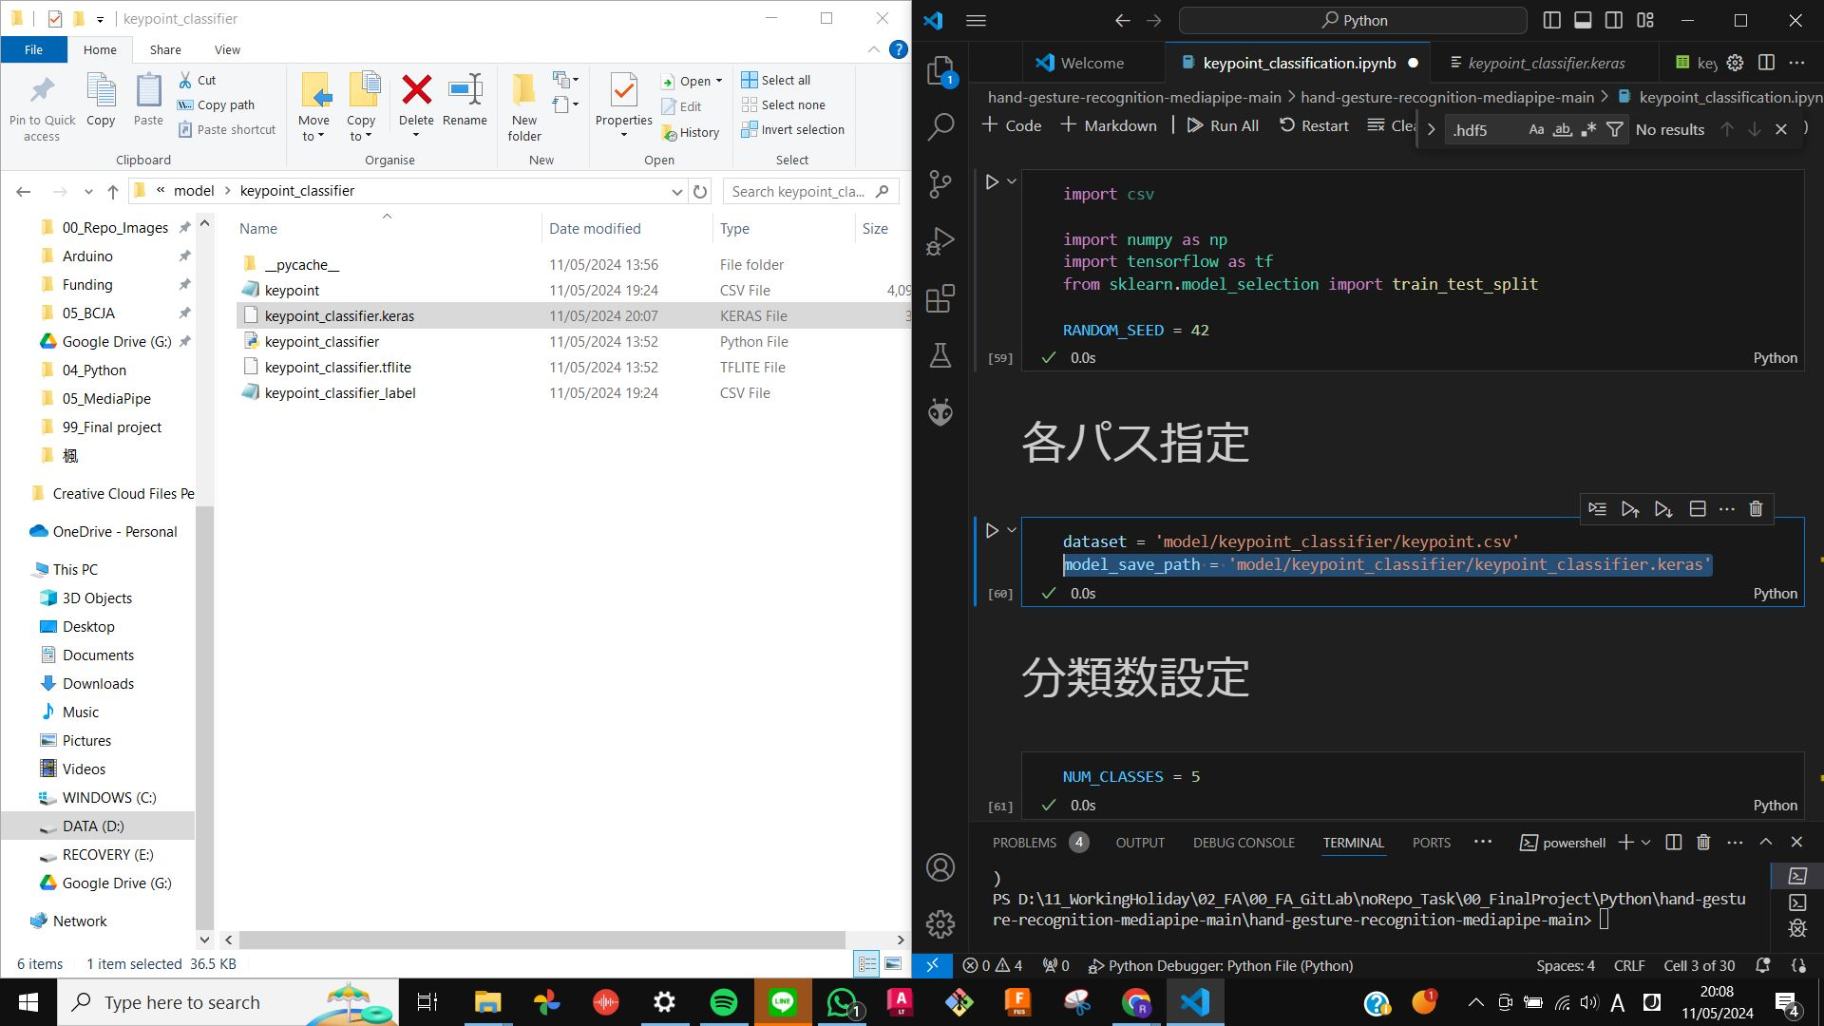Open the Open button dropdown arrow

pyautogui.click(x=719, y=81)
